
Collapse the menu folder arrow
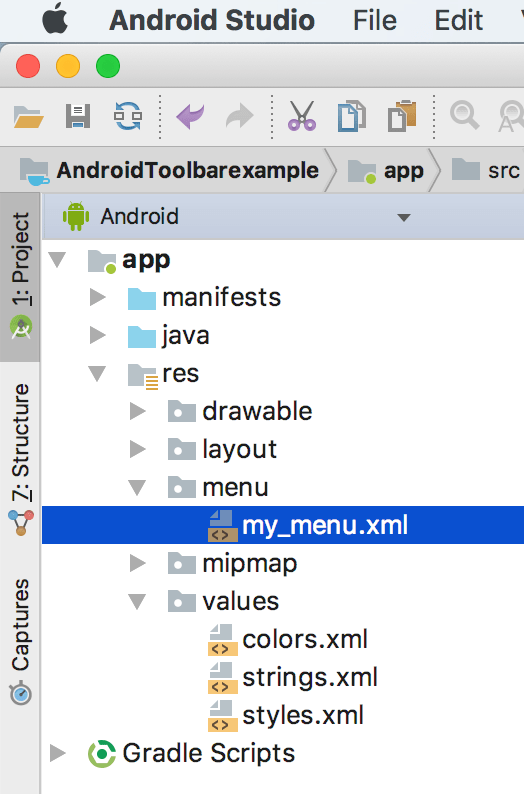(x=137, y=488)
